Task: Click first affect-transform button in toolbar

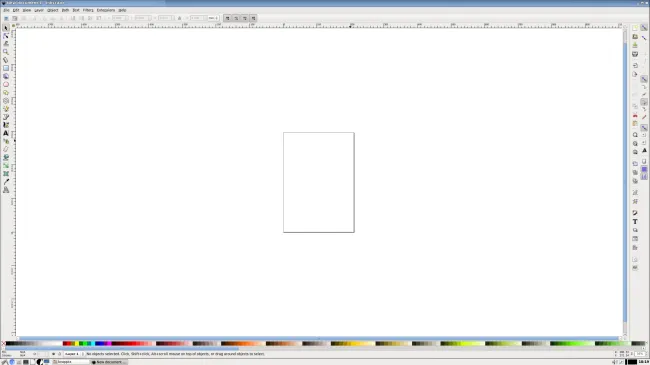Action: [x=227, y=18]
